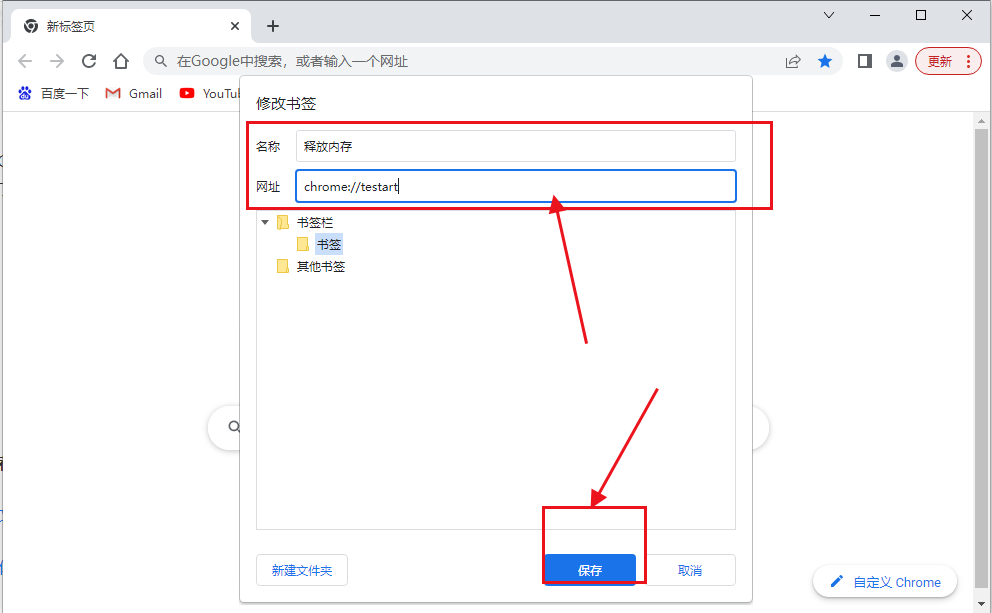Select the 书签 subfolder
Image resolution: width=992 pixels, height=613 pixels.
[319, 244]
